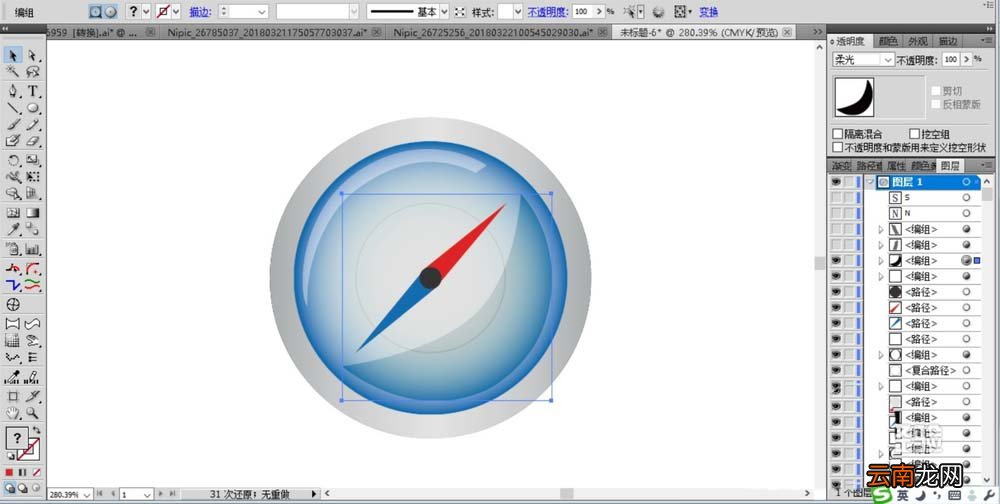Open the stroke weight 描边 dropdown
The image size is (1000, 504).
(262, 11)
